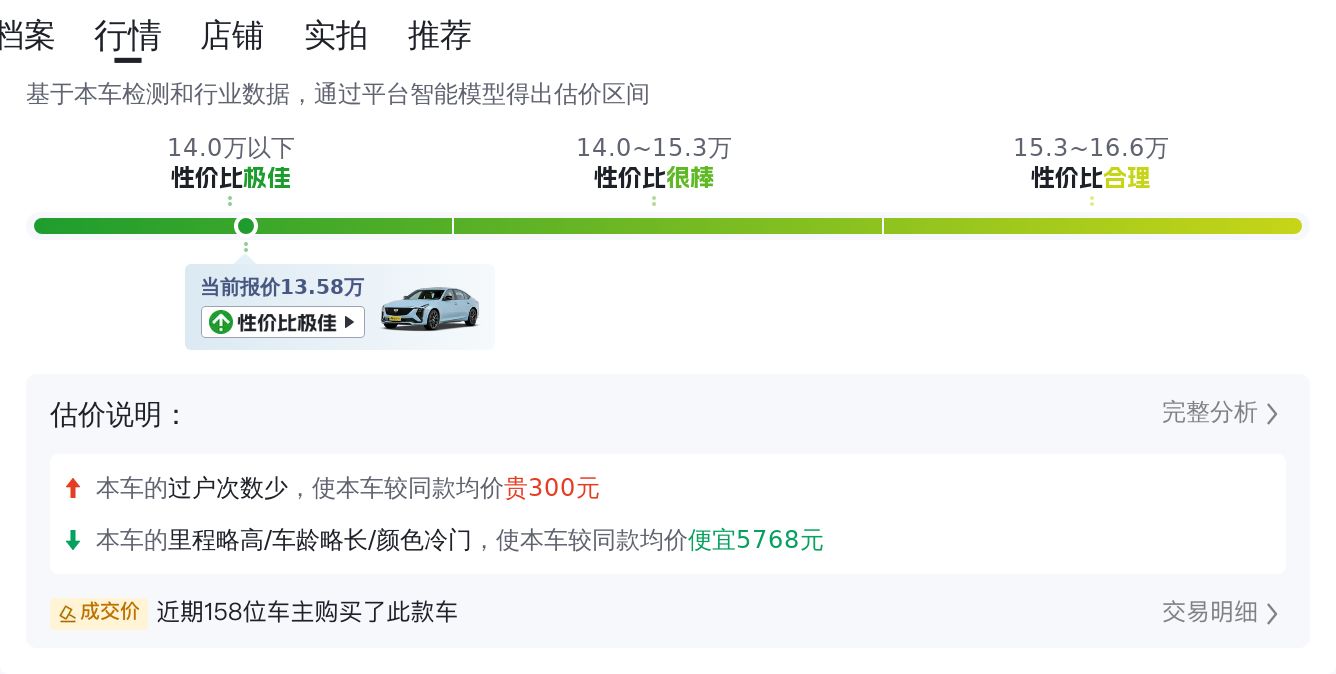View 交易明细 transaction details

coord(1209,611)
